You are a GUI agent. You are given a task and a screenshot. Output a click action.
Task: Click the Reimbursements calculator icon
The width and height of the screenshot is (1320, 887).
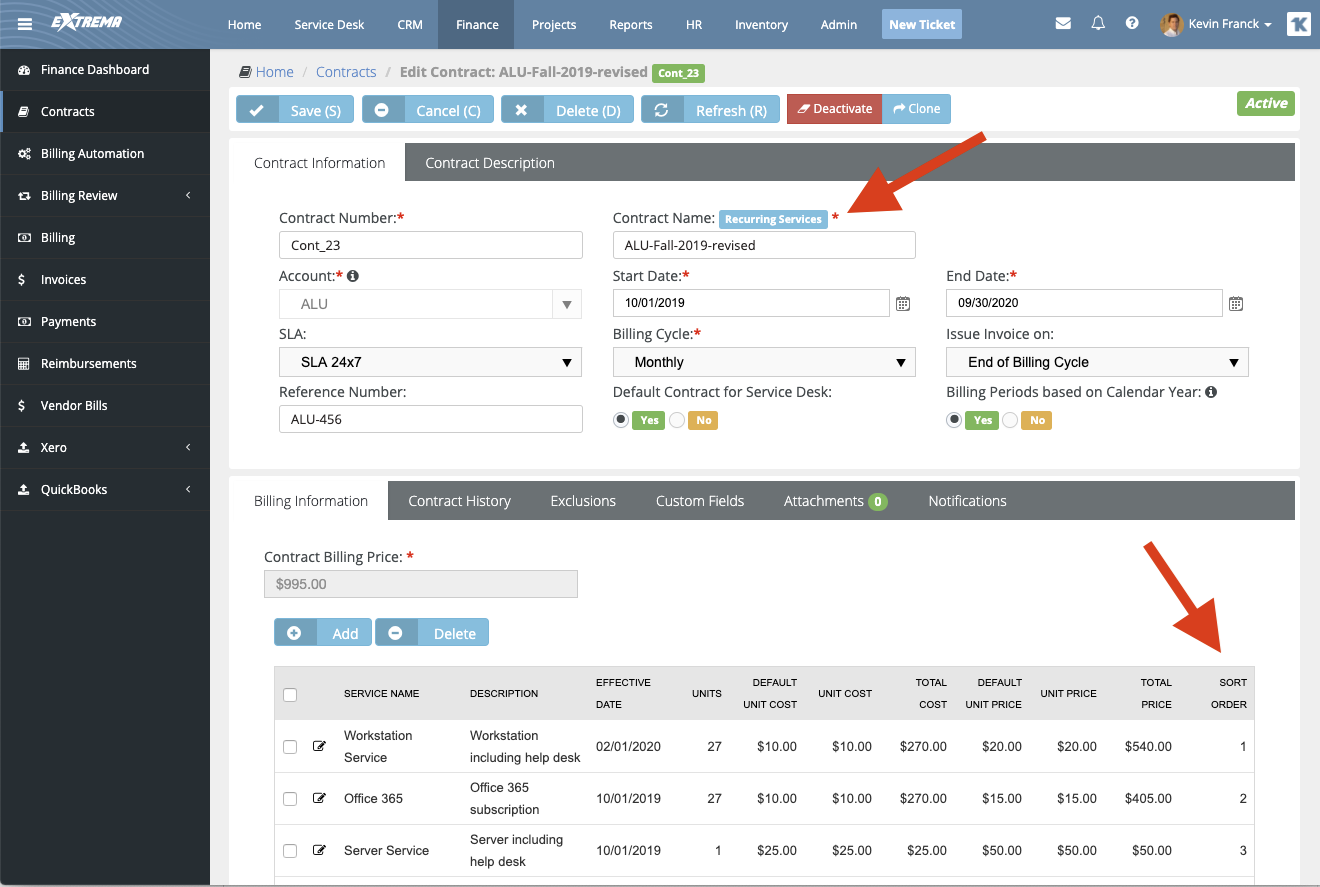click(x=24, y=364)
